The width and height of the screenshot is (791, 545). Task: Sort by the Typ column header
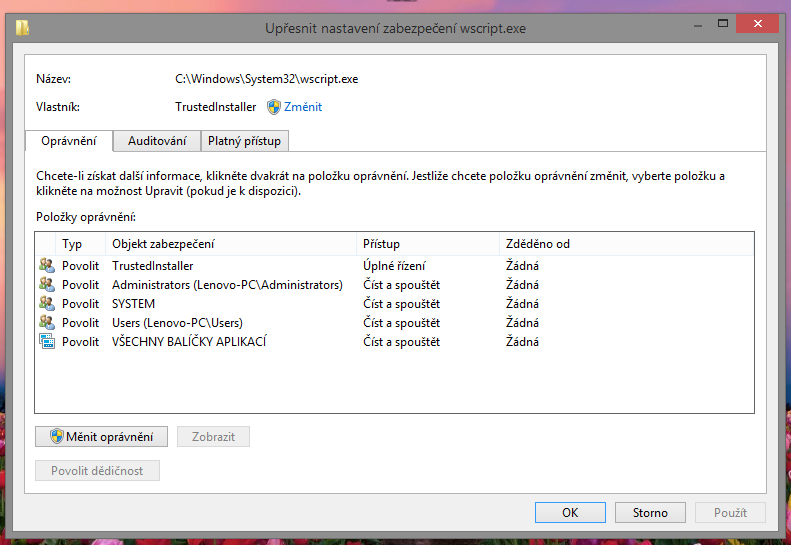click(x=72, y=244)
